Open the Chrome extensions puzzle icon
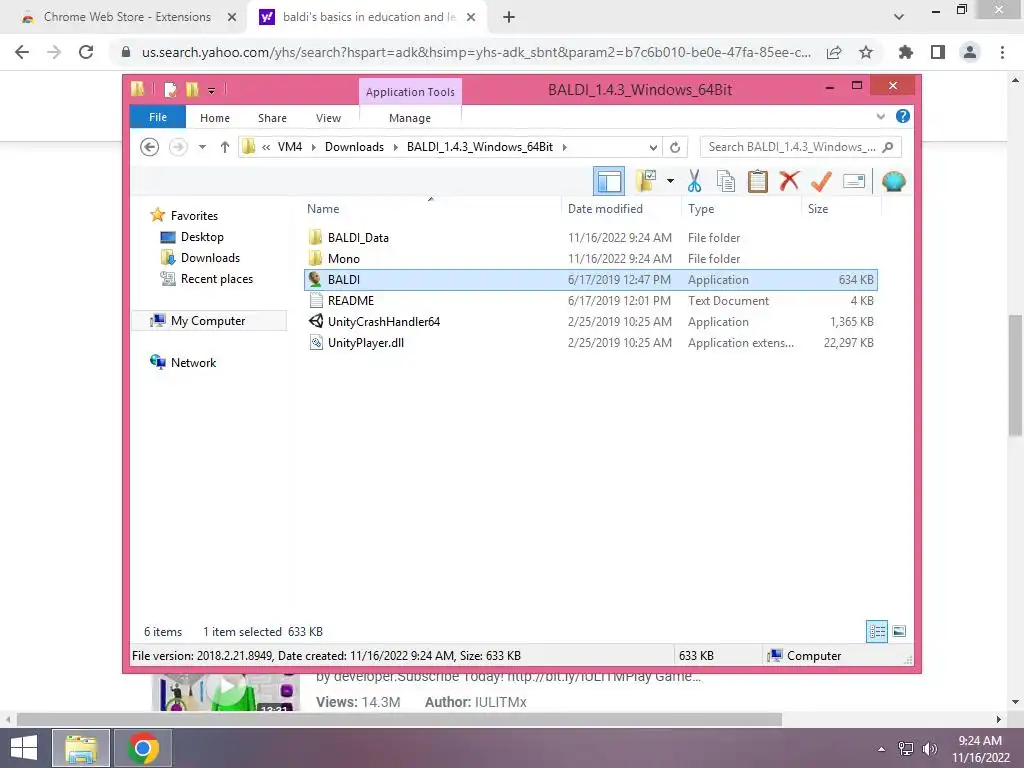 906,52
